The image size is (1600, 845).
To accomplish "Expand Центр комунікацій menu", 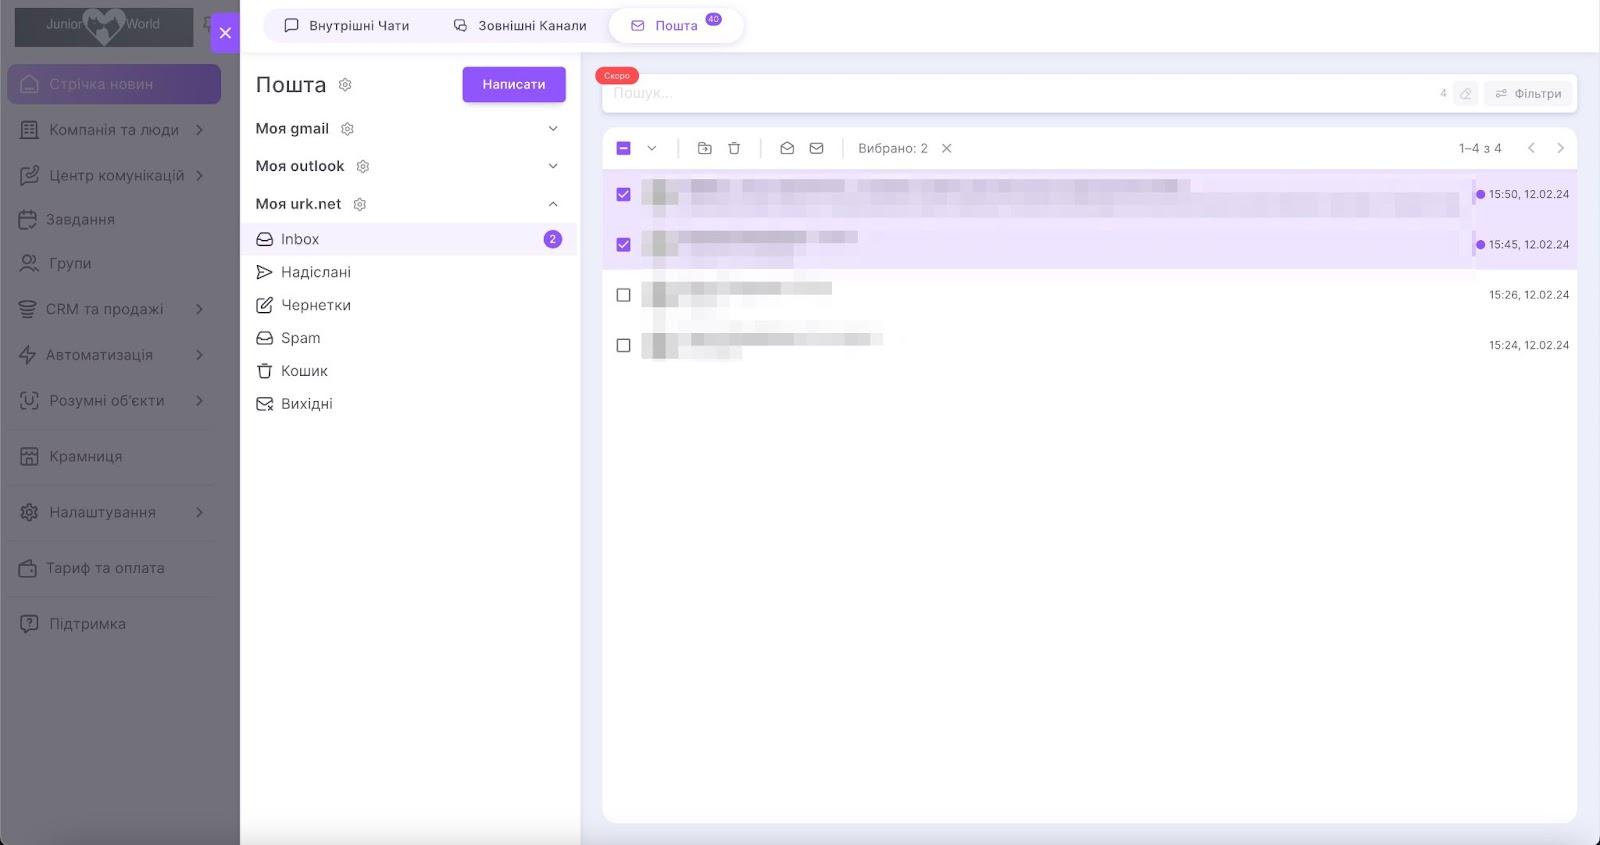I will coord(114,176).
